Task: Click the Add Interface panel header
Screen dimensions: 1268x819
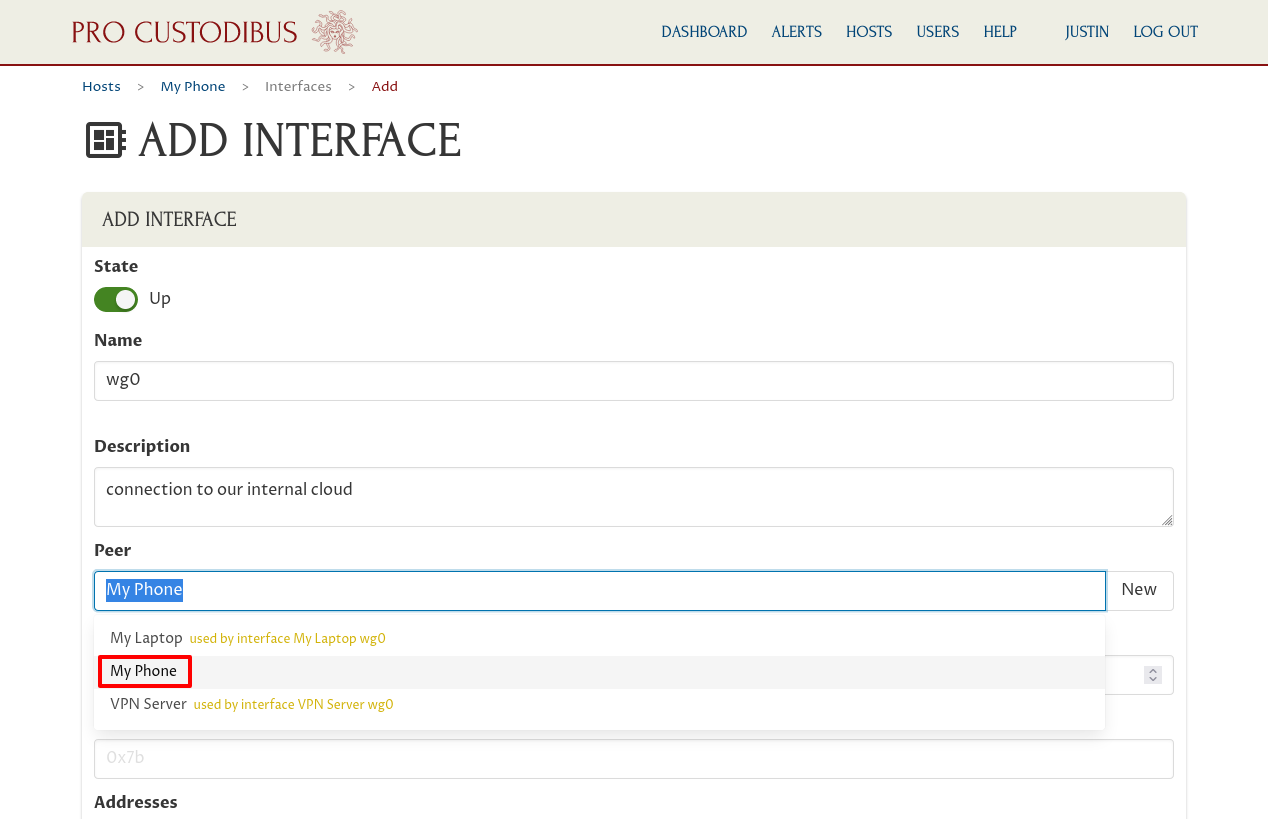Action: [634, 220]
